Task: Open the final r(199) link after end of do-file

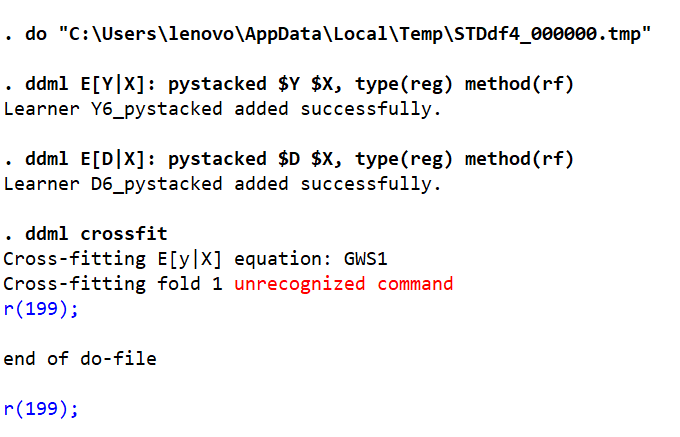Action: tap(40, 408)
